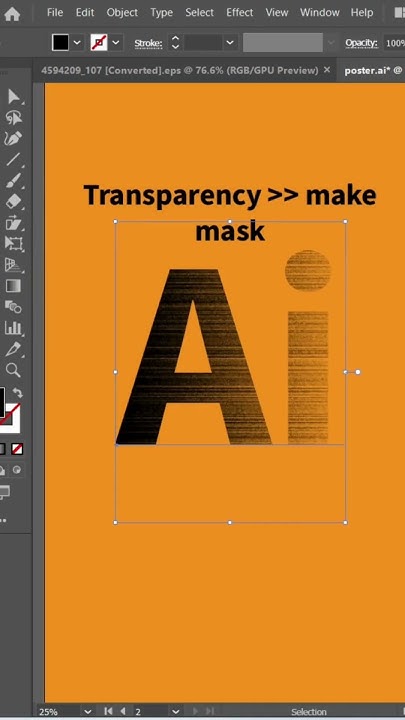Screen dimensions: 405x720
Task: Switch to 4594209_107 [Converted].eps tab
Action: tap(180, 70)
